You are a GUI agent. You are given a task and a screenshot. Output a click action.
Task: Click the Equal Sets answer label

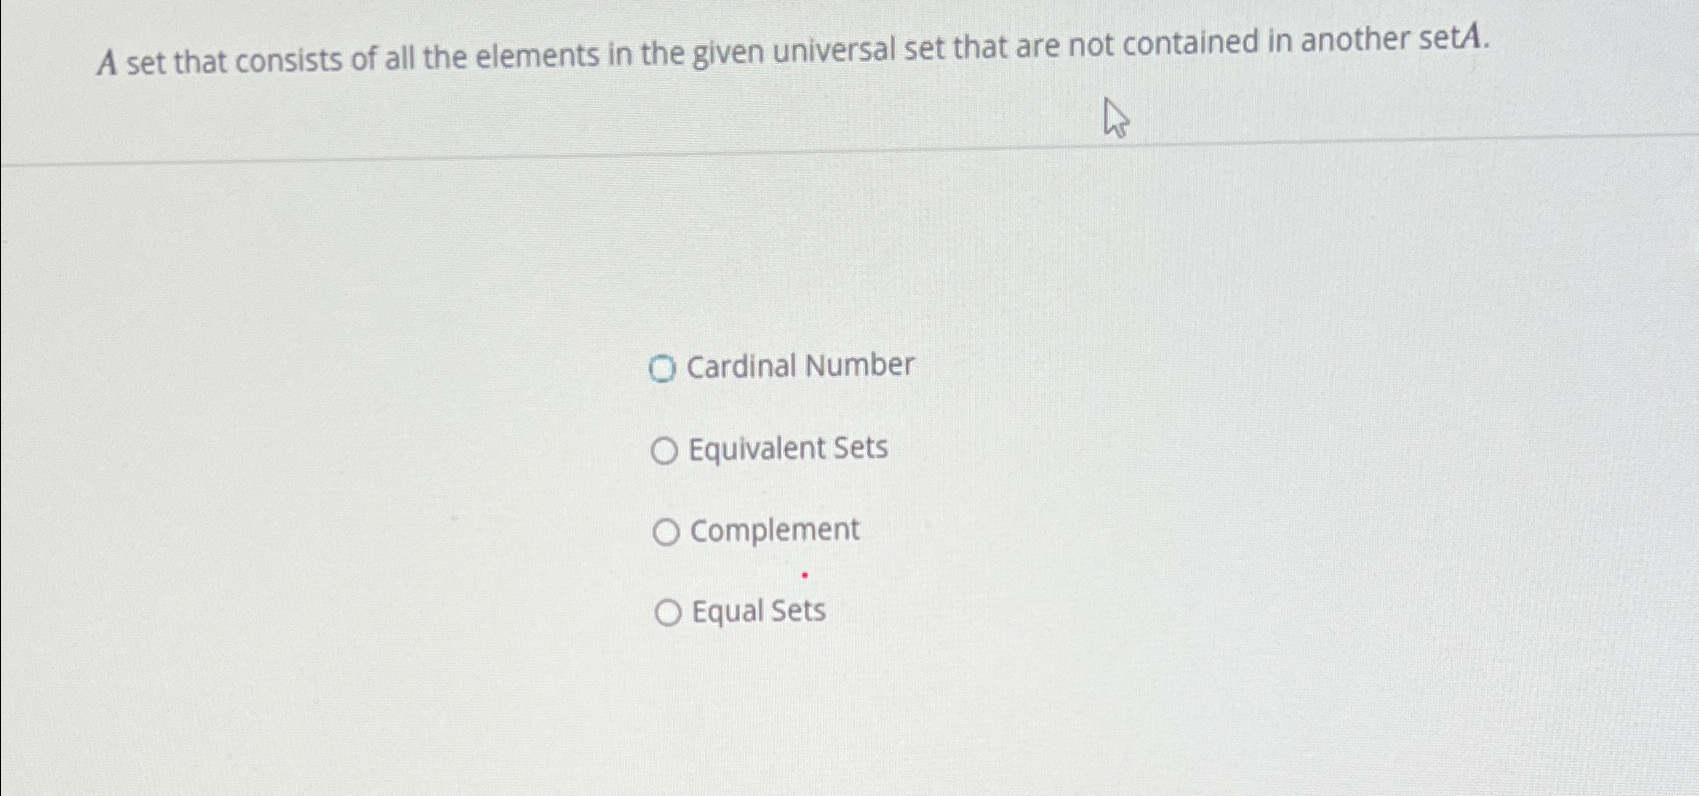coord(756,611)
